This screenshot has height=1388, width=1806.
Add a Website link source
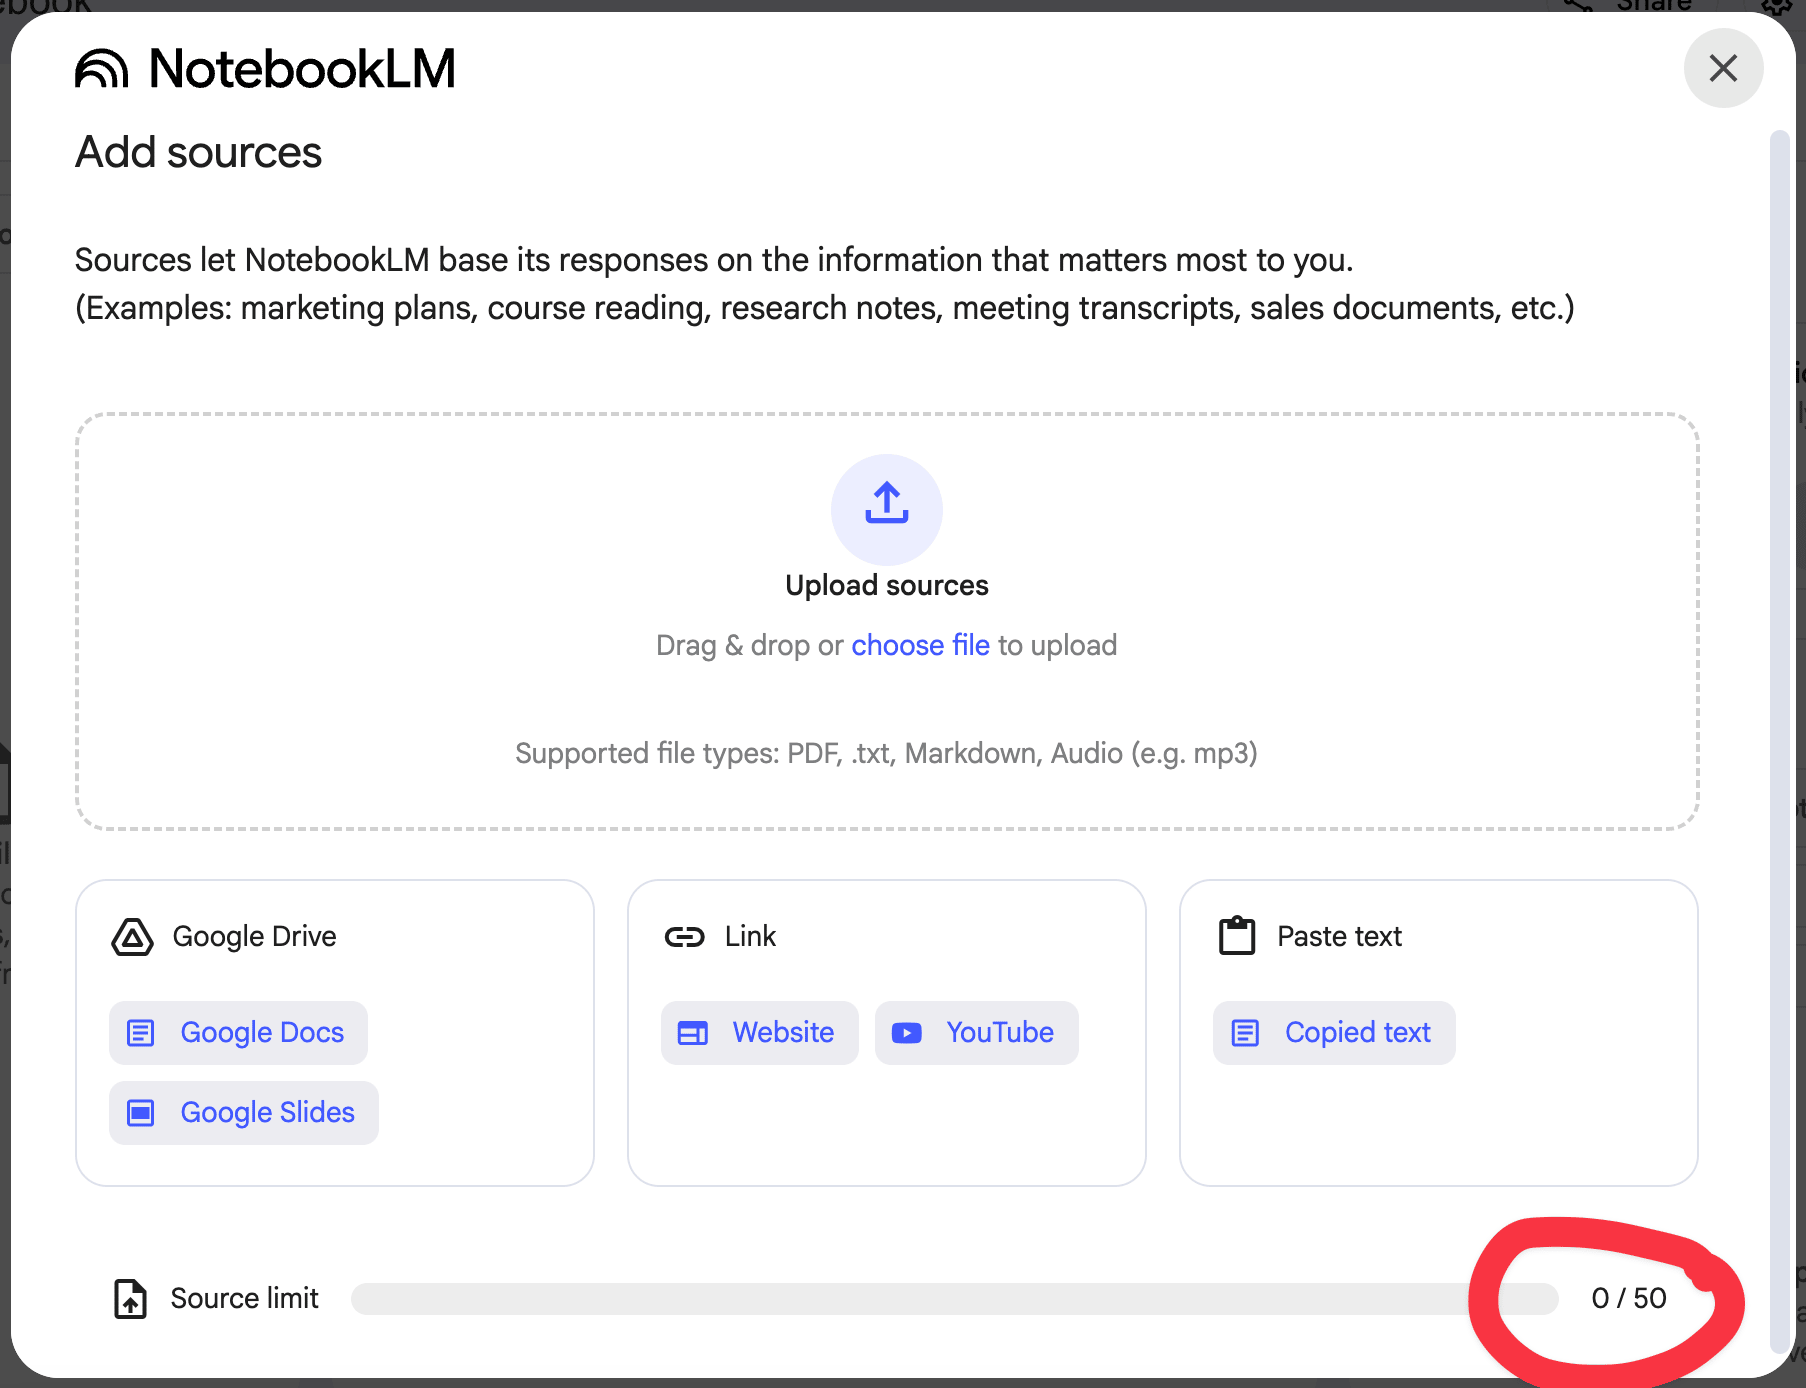tap(760, 1032)
